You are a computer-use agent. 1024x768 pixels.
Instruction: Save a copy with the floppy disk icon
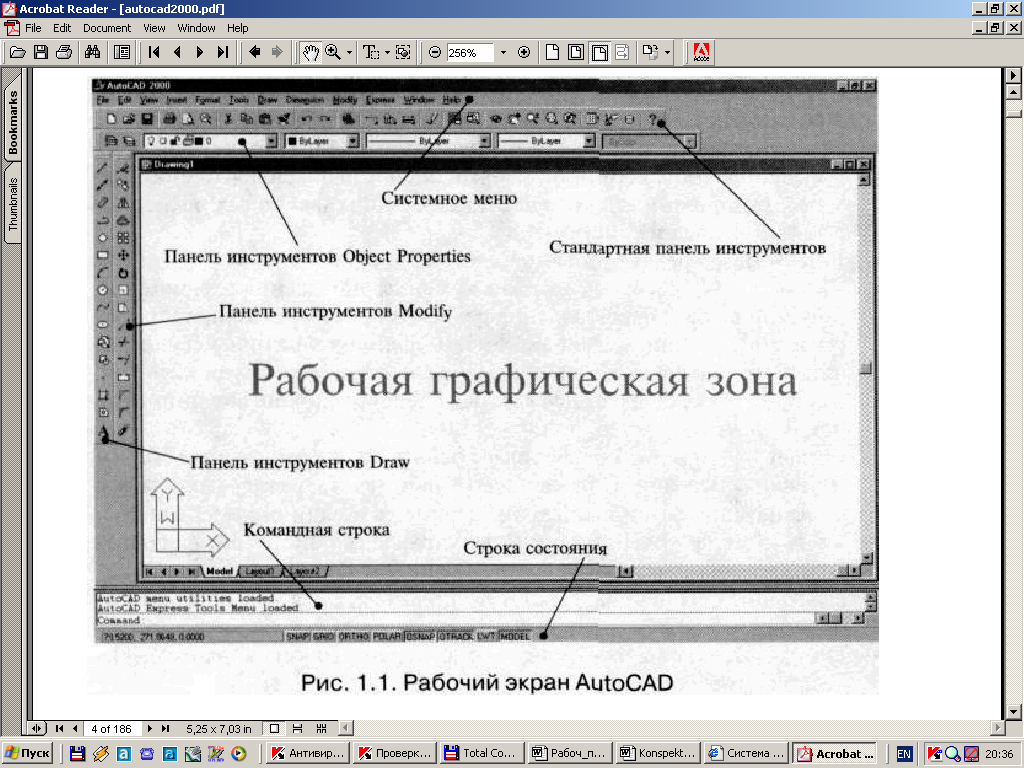click(40, 52)
